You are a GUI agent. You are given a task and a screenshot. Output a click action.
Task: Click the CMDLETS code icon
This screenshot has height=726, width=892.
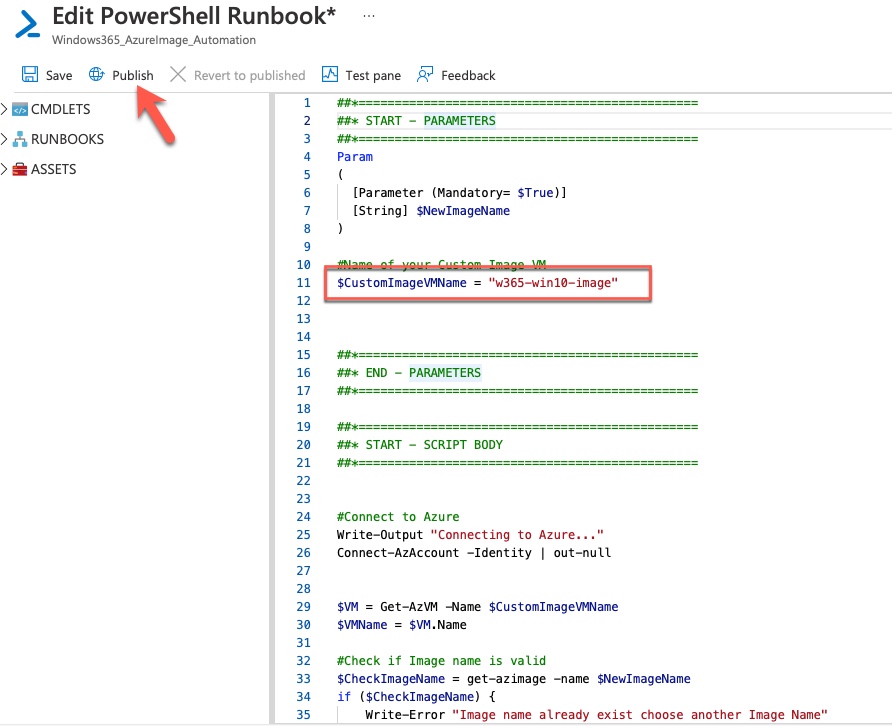point(20,109)
